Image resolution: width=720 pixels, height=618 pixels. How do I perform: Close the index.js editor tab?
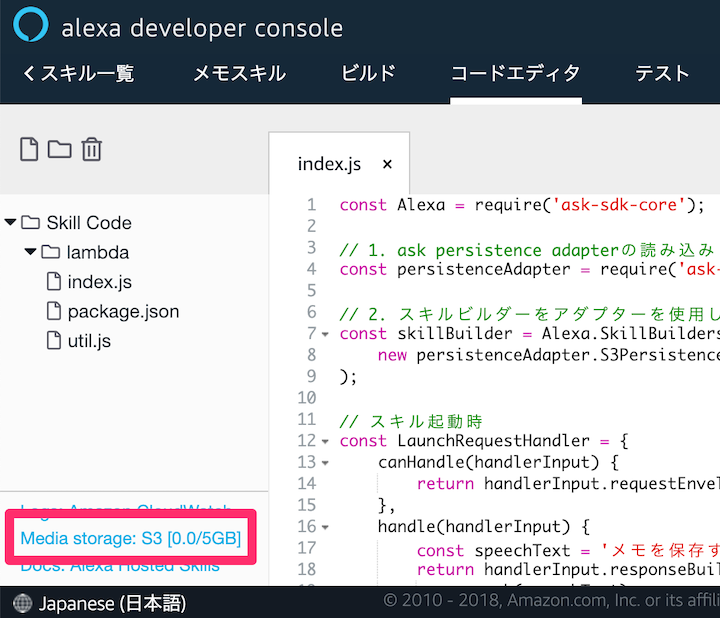tap(387, 164)
